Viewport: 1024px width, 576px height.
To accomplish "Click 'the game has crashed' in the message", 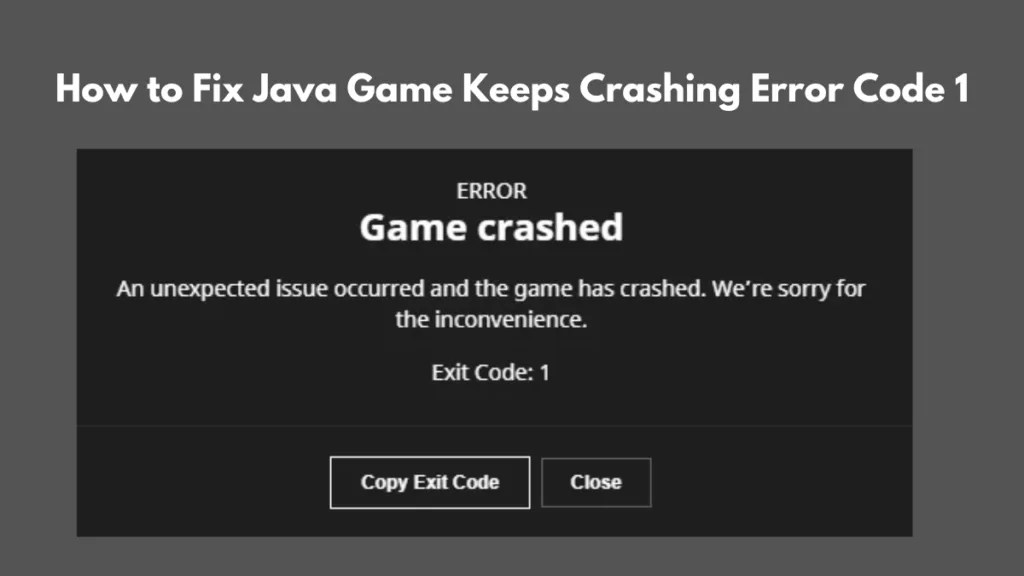I will click(x=590, y=289).
